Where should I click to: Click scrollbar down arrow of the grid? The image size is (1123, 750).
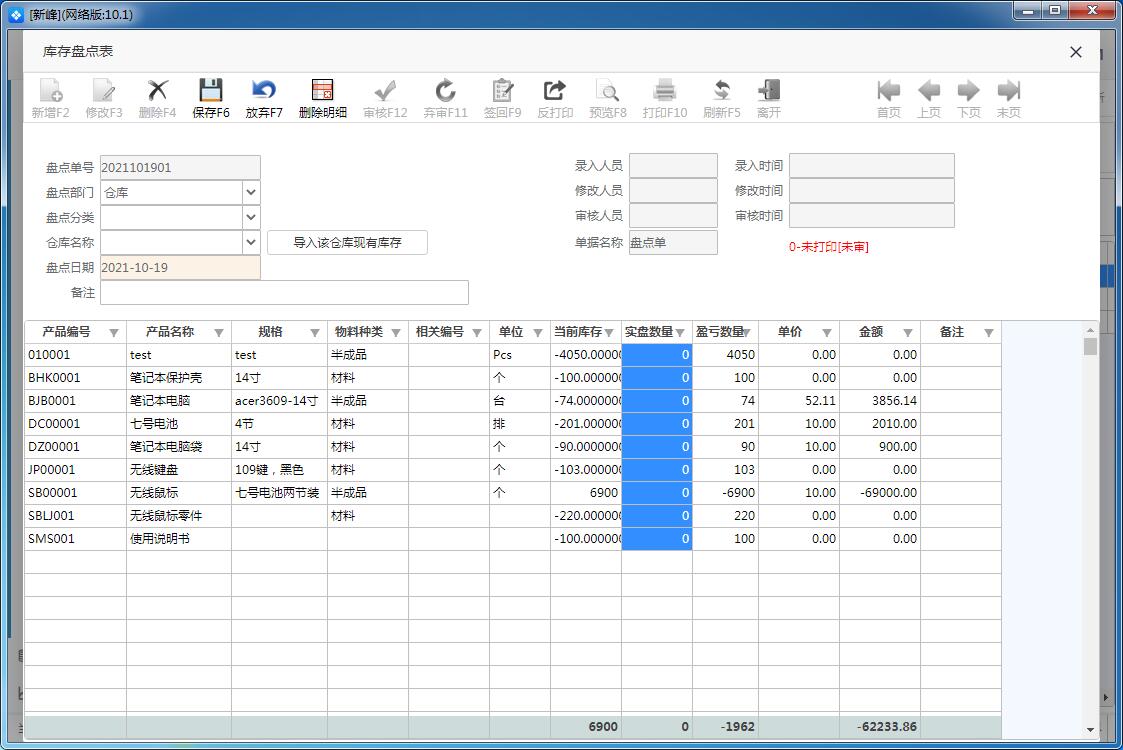tap(1090, 730)
